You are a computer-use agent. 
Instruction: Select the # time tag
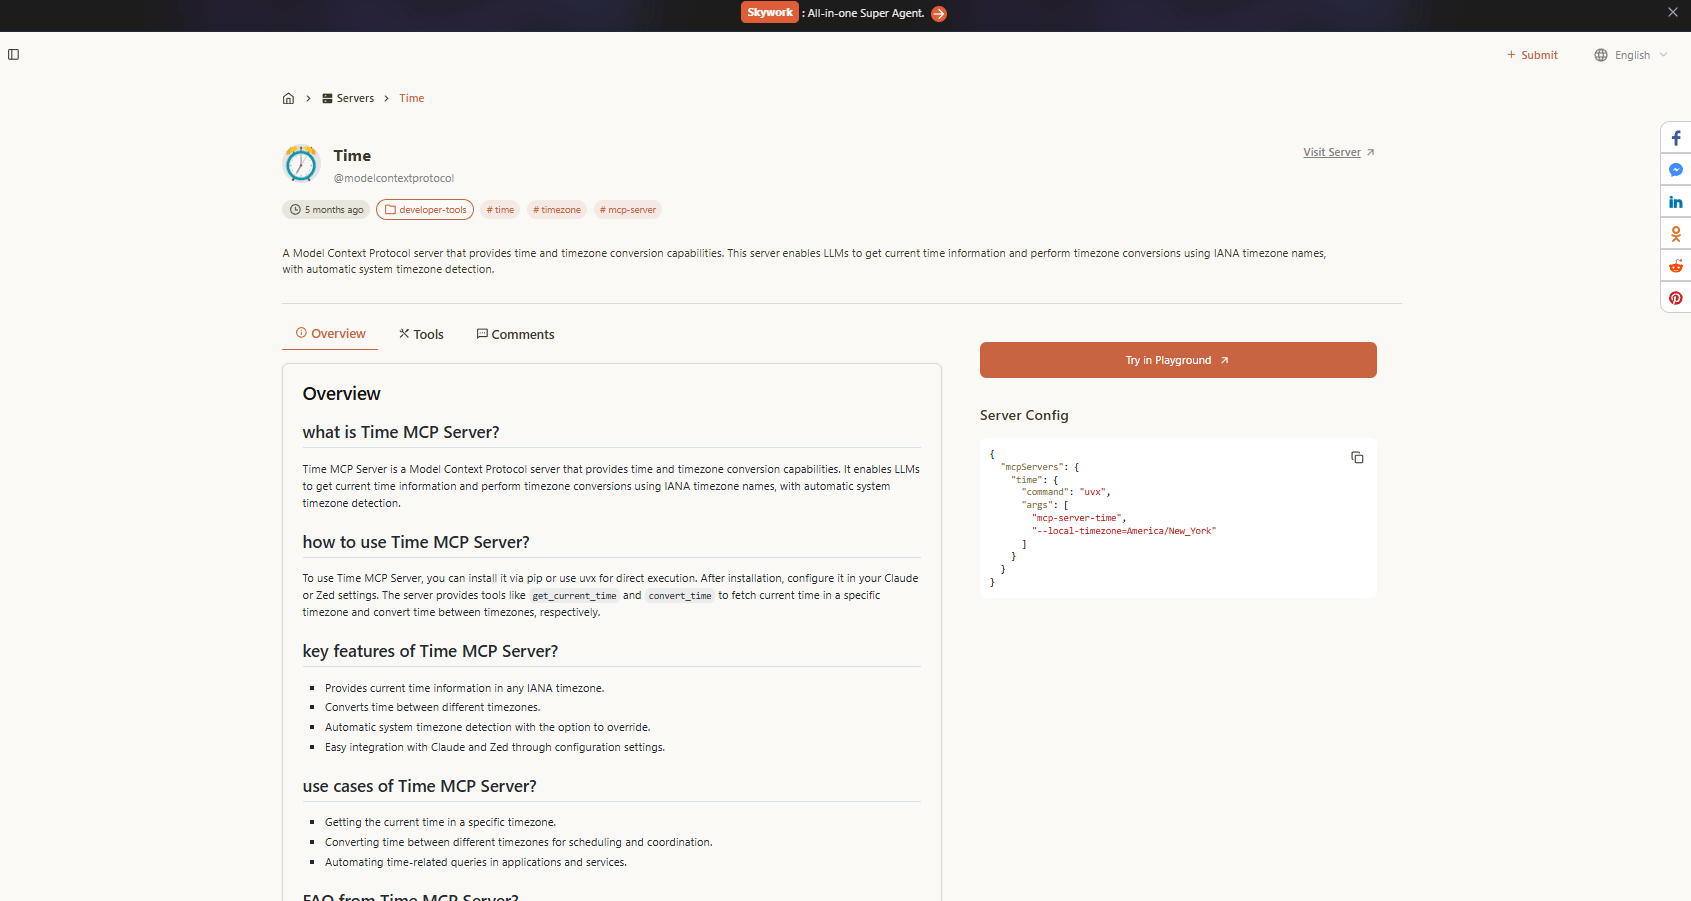click(500, 210)
